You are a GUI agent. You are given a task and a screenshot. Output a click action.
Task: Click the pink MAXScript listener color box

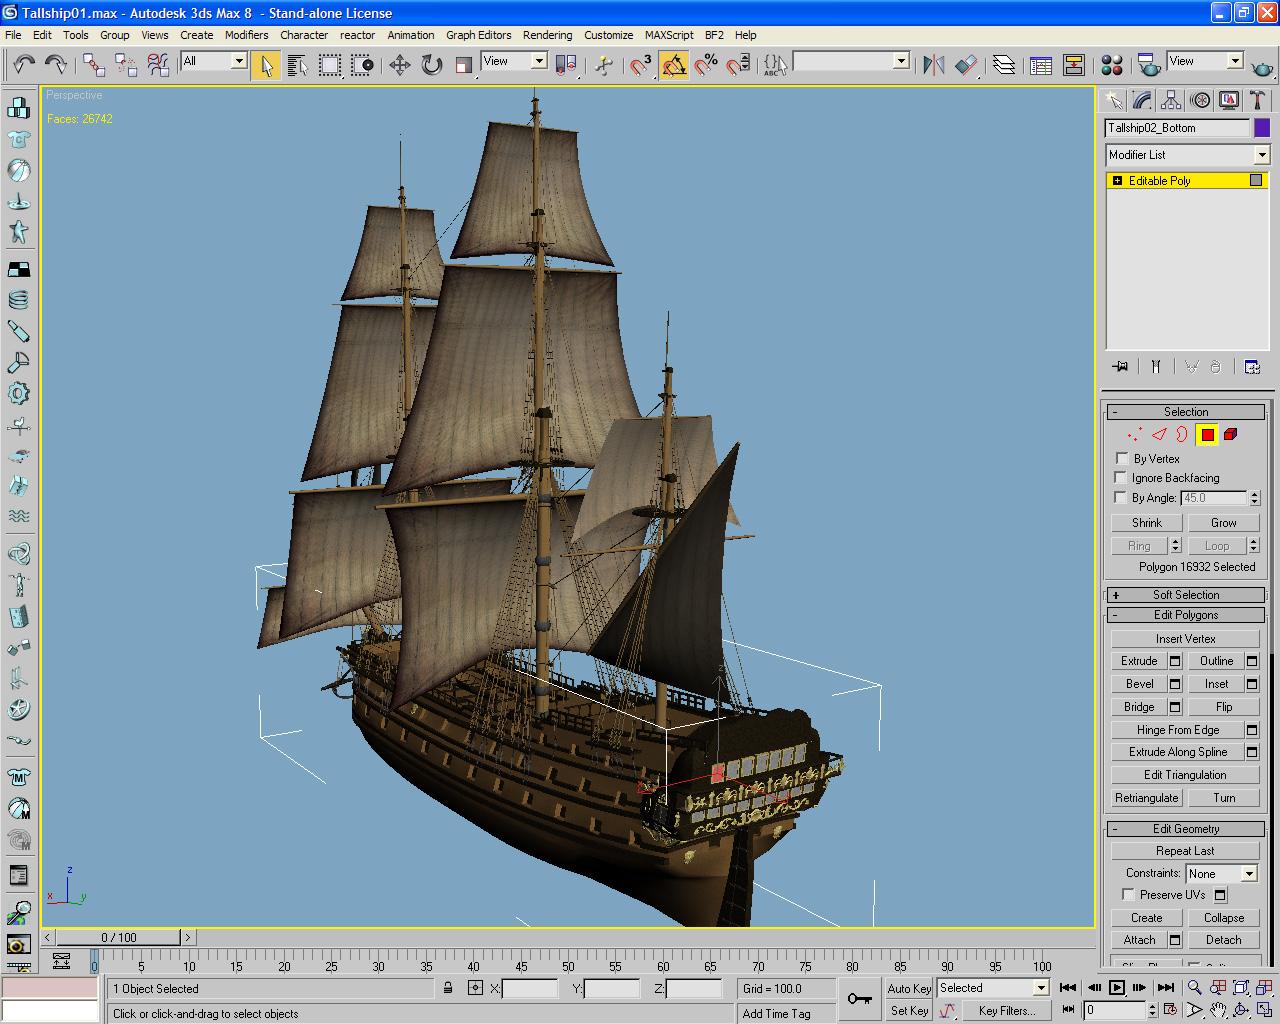50,988
